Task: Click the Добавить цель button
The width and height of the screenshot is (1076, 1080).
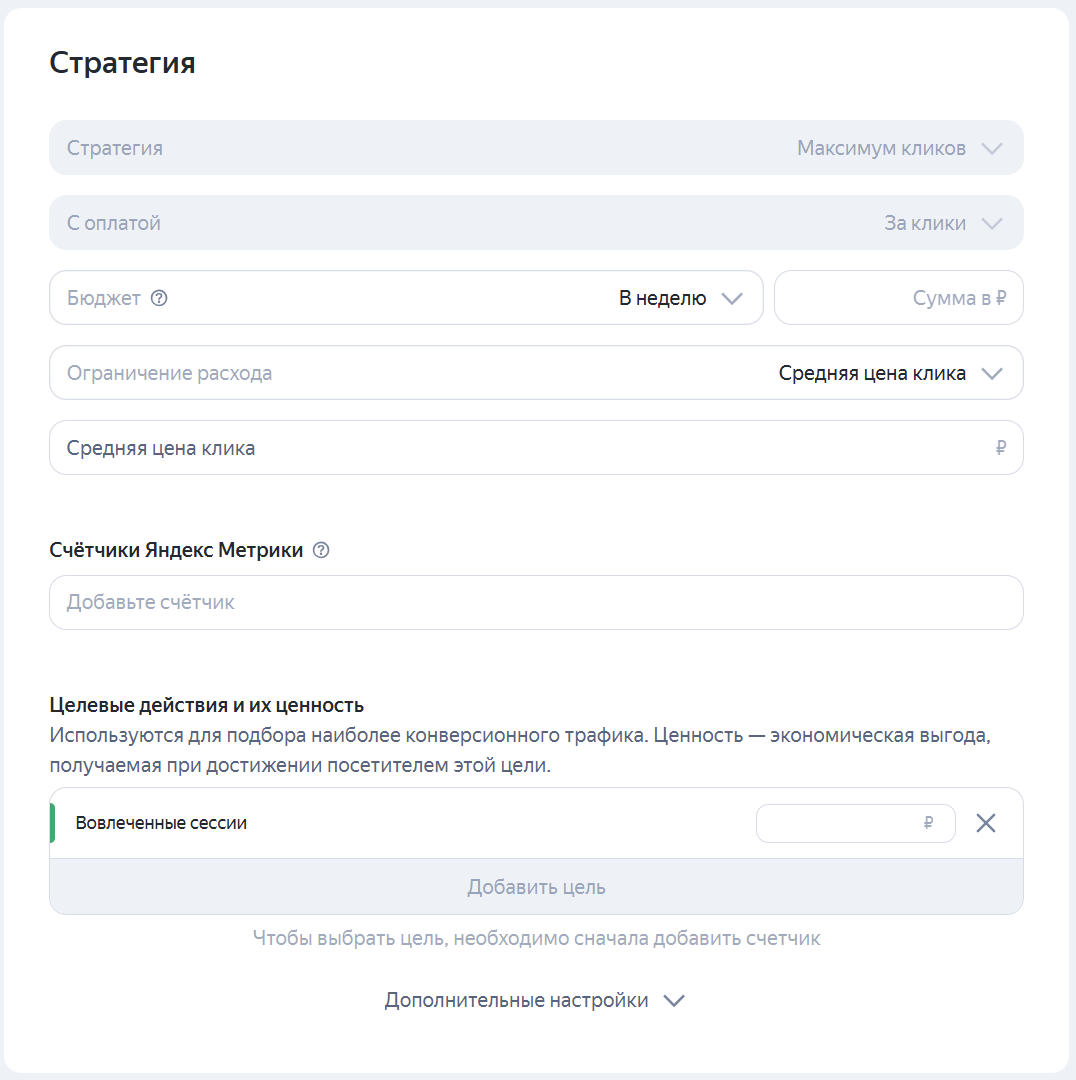Action: pyautogui.click(x=536, y=887)
